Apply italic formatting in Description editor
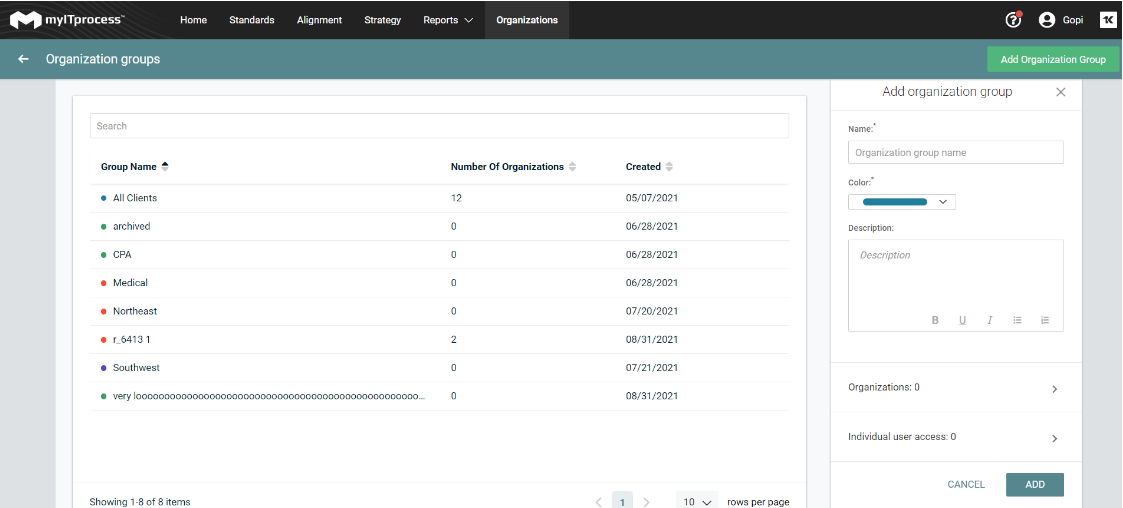1123x508 pixels. point(989,320)
